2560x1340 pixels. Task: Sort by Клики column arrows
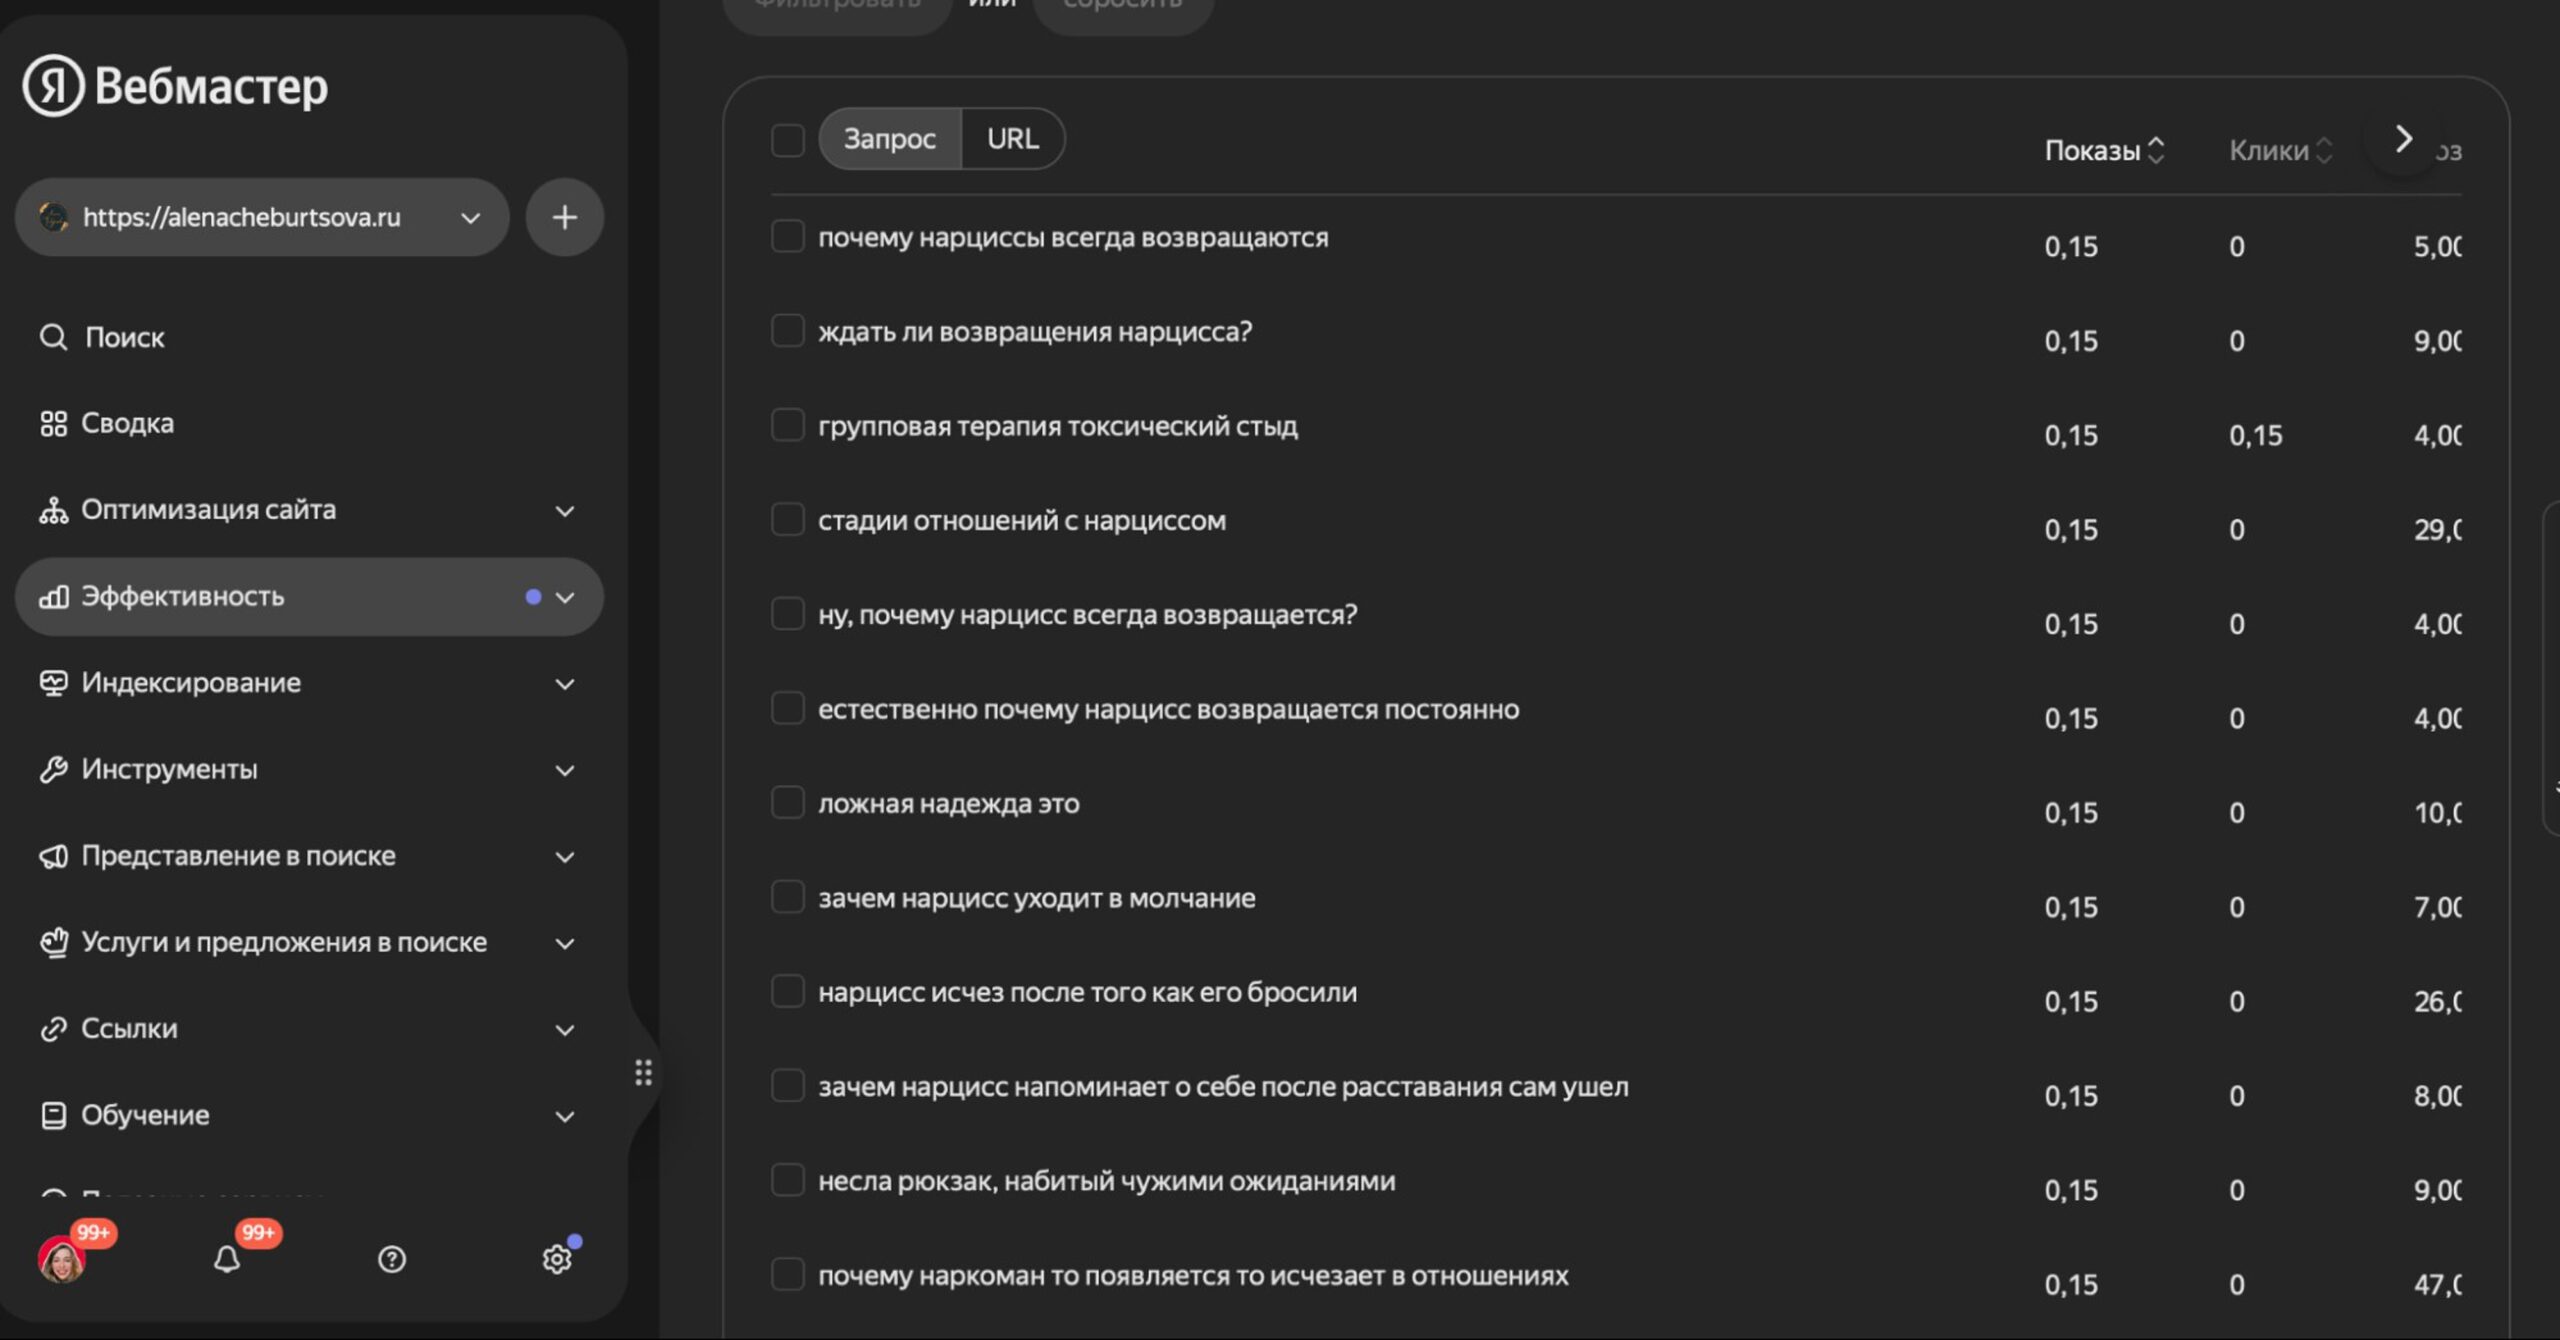pyautogui.click(x=2324, y=151)
